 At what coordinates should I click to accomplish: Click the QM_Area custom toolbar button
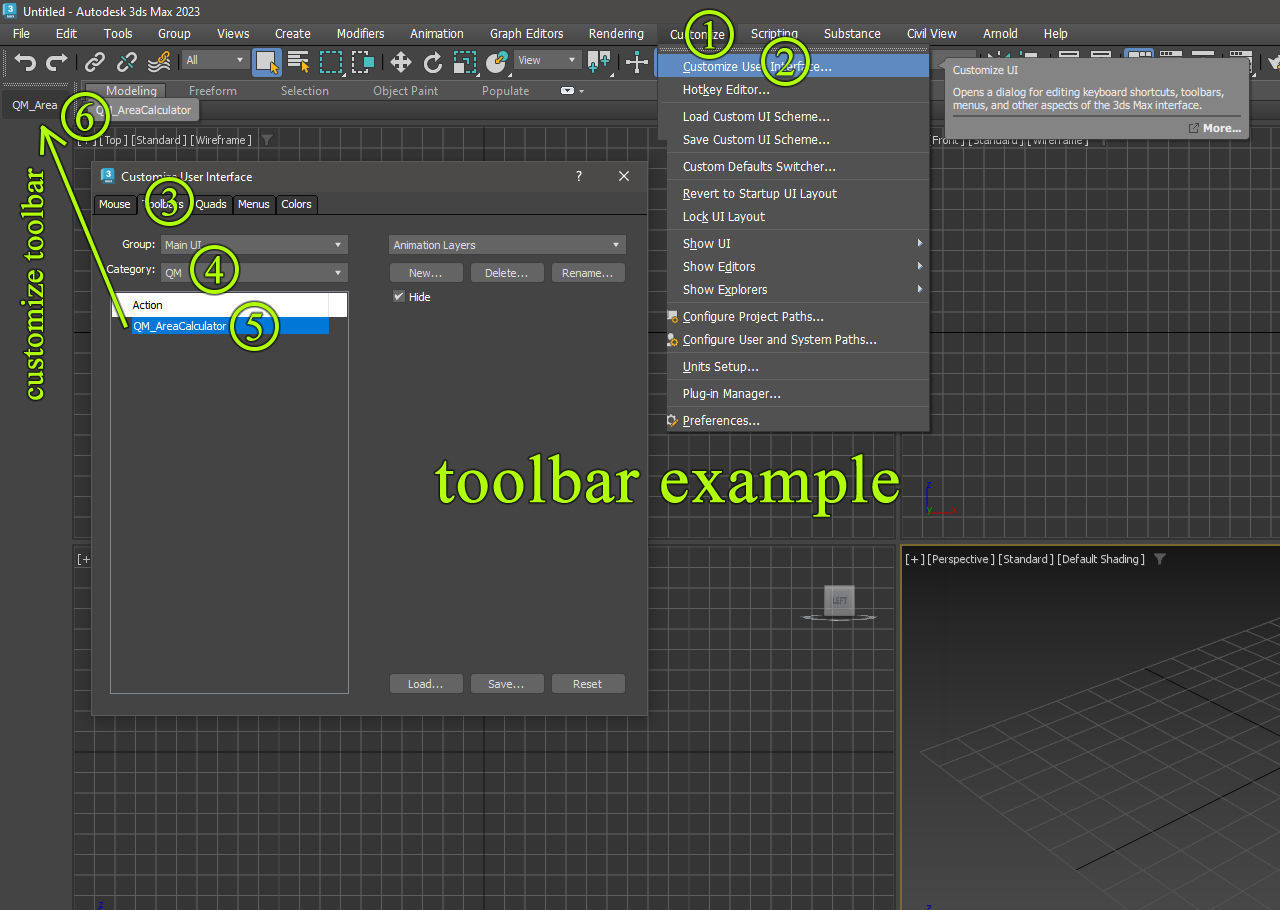coord(35,105)
